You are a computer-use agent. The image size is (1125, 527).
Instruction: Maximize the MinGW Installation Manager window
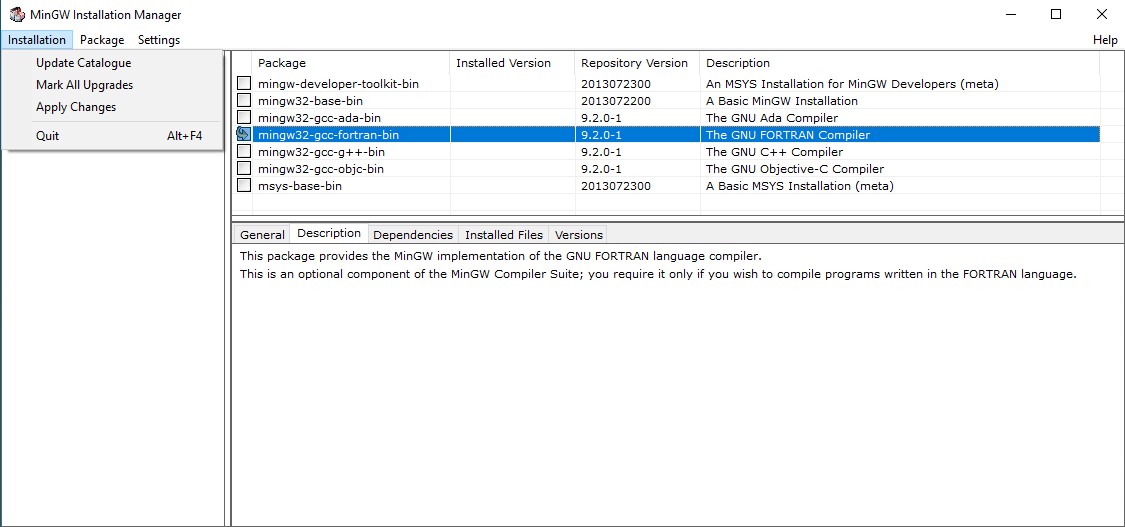coord(1055,14)
